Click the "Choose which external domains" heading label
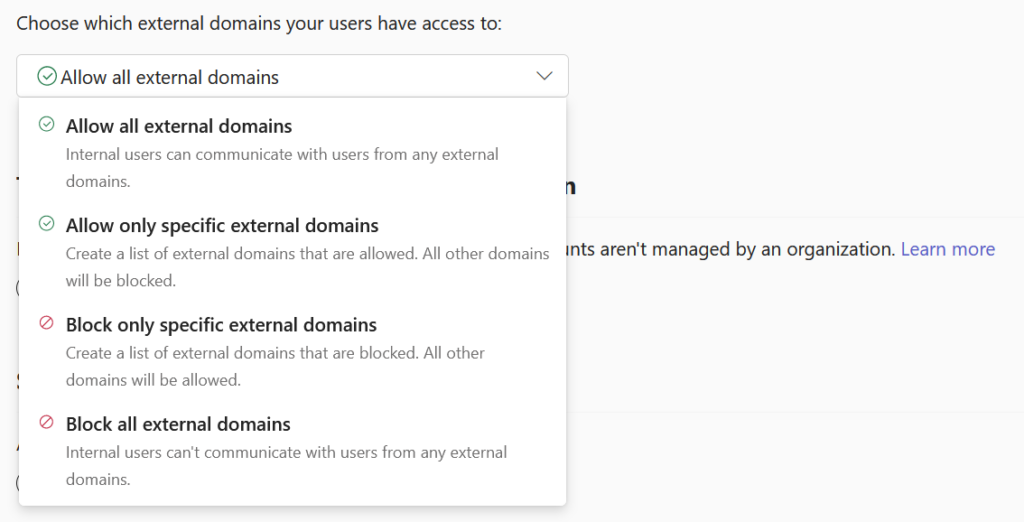The width and height of the screenshot is (1024, 522). coord(259,23)
